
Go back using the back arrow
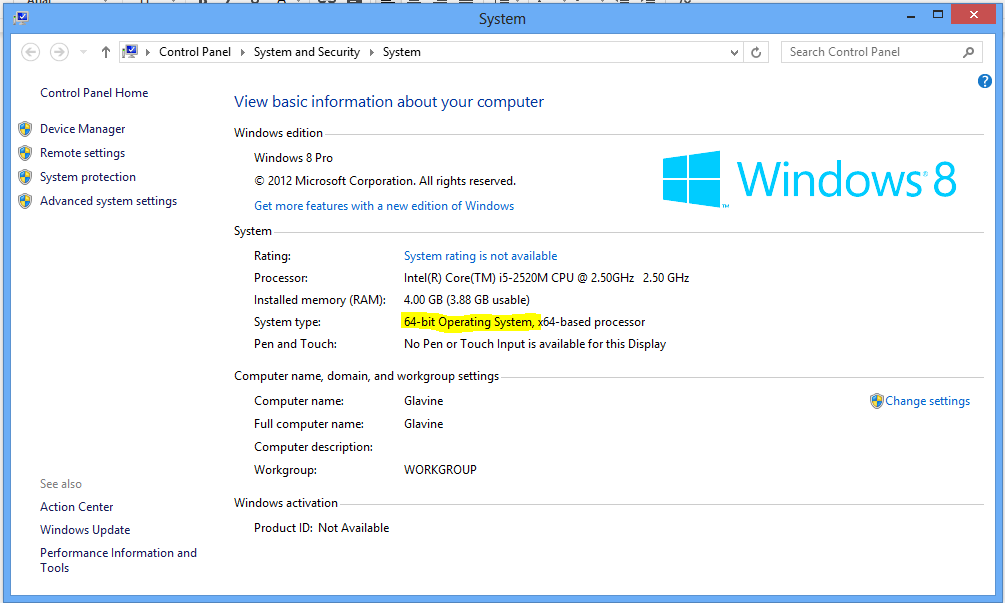[x=30, y=52]
